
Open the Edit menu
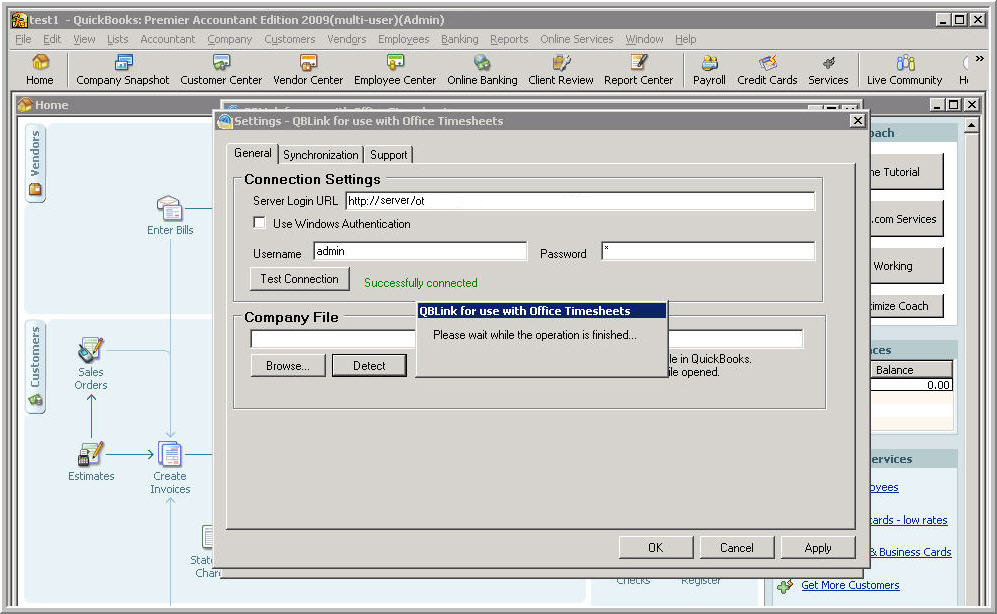pyautogui.click(x=52, y=39)
